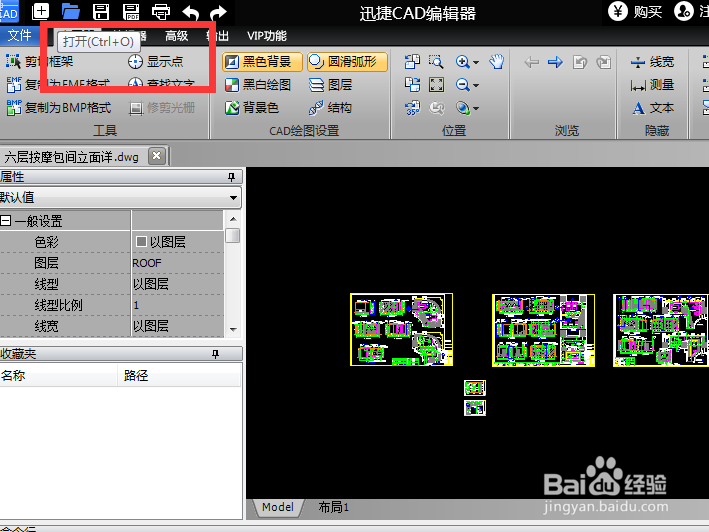Toggle the 黑色背景 background option
This screenshot has height=532, width=709.
pyautogui.click(x=262, y=61)
